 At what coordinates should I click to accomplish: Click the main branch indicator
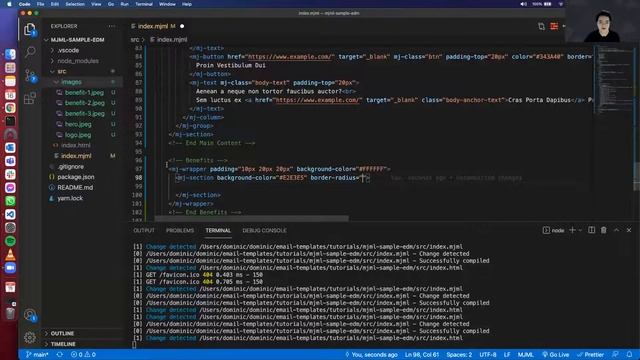click(37, 355)
